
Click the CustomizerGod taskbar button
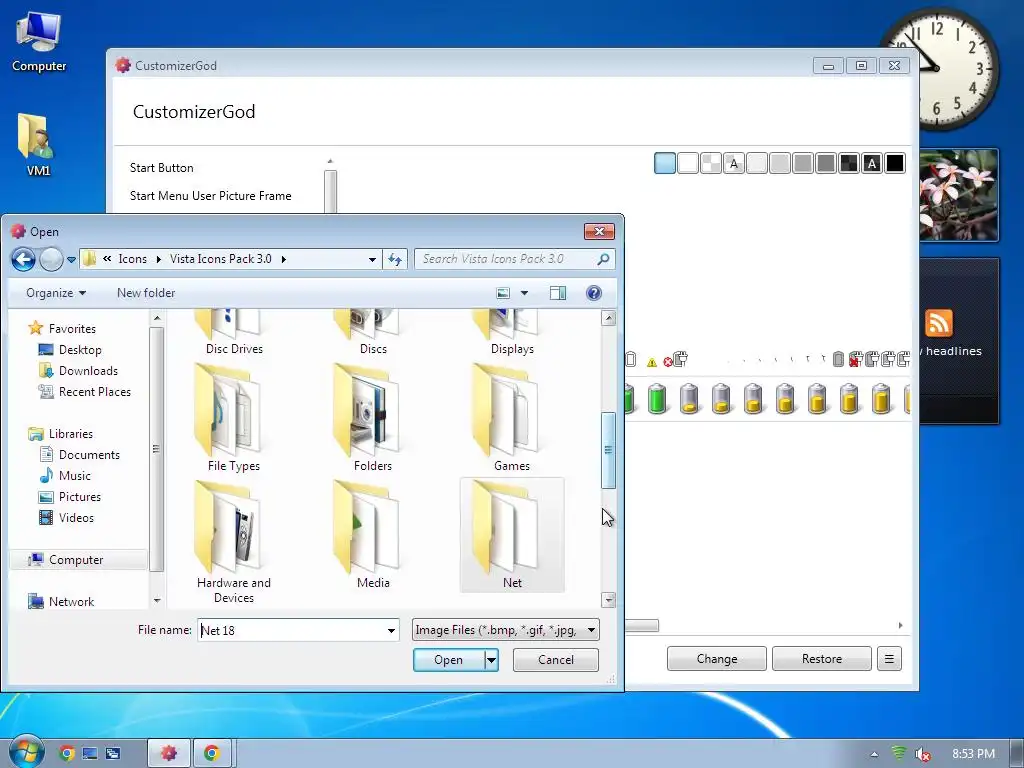coord(168,753)
